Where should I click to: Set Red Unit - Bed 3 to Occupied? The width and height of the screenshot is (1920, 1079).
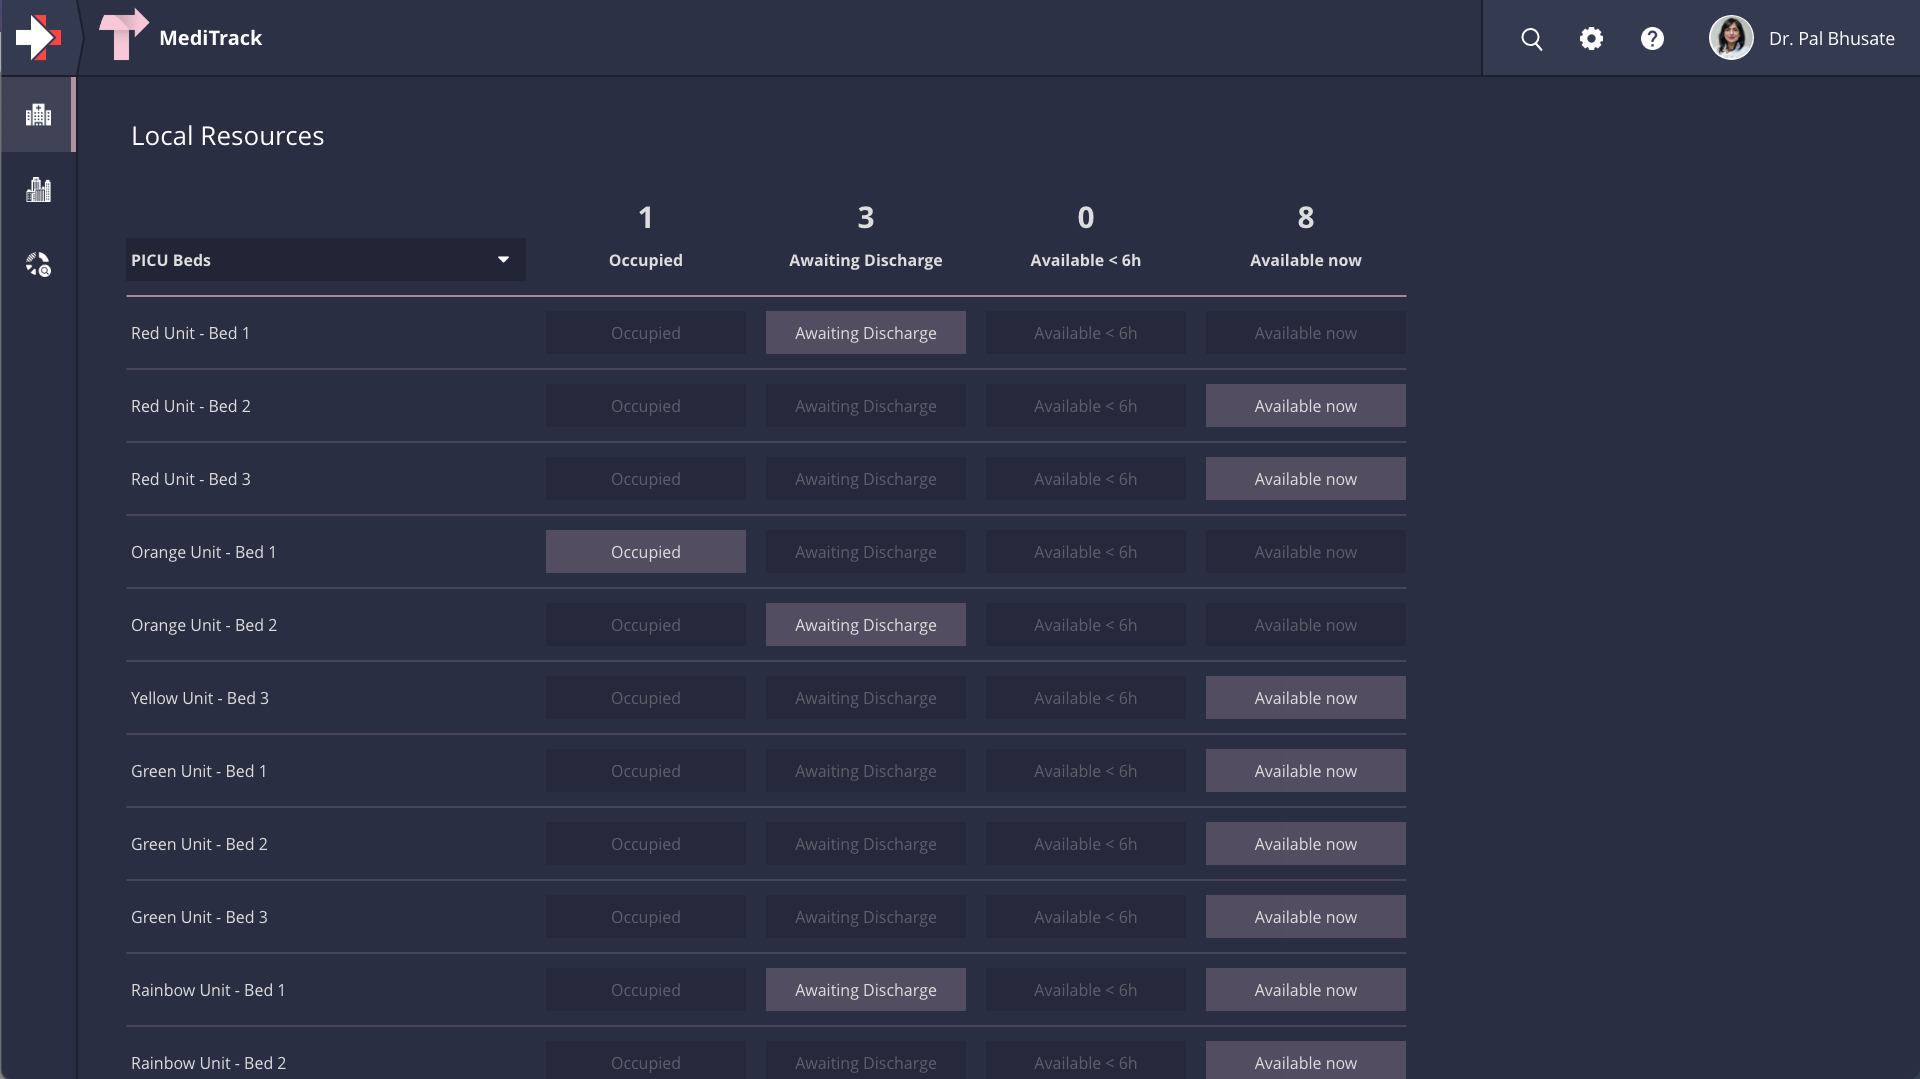pyautogui.click(x=645, y=478)
